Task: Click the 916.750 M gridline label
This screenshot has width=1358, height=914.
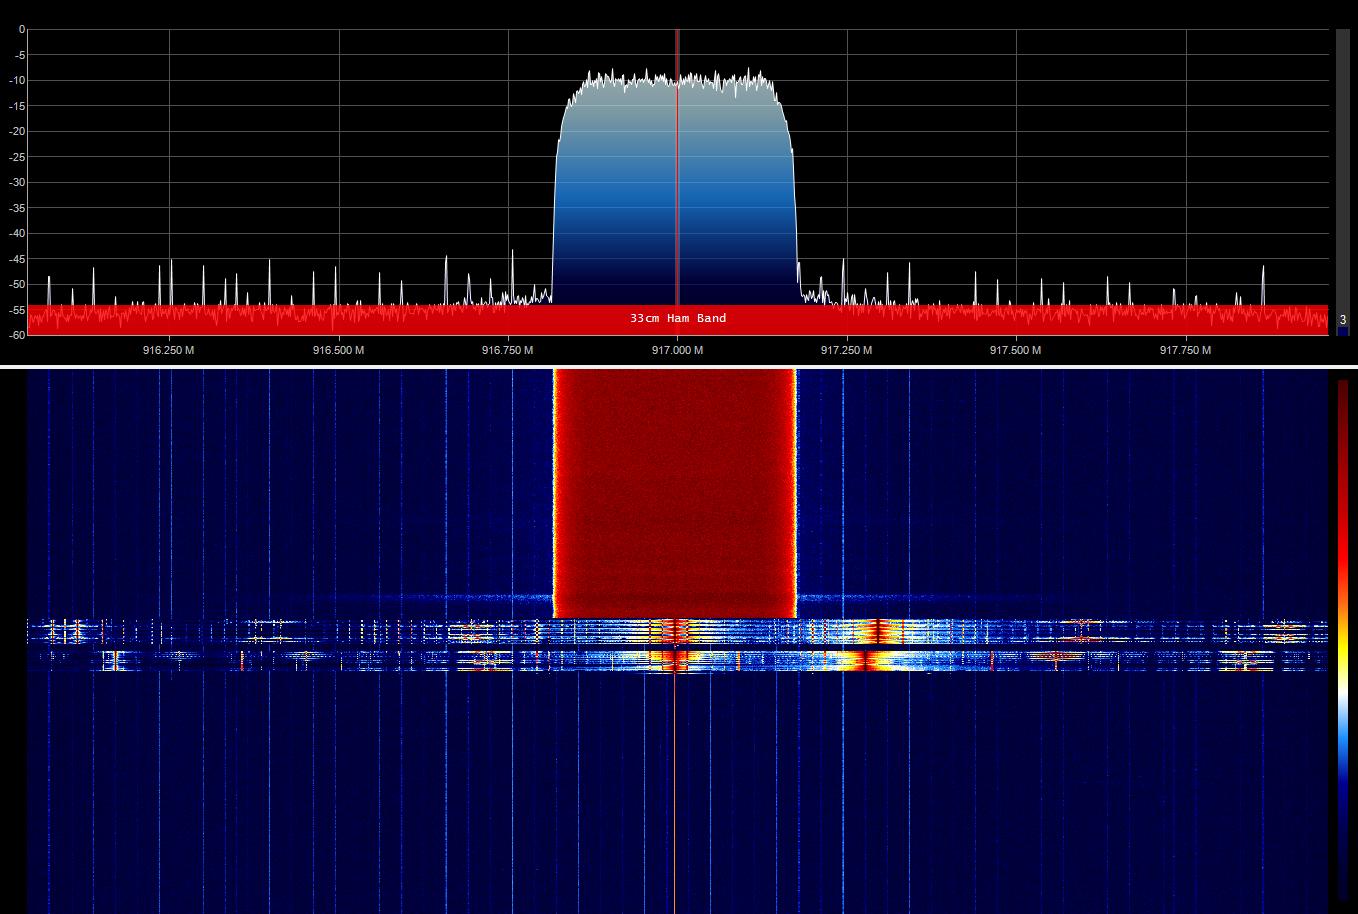Action: click(x=507, y=350)
